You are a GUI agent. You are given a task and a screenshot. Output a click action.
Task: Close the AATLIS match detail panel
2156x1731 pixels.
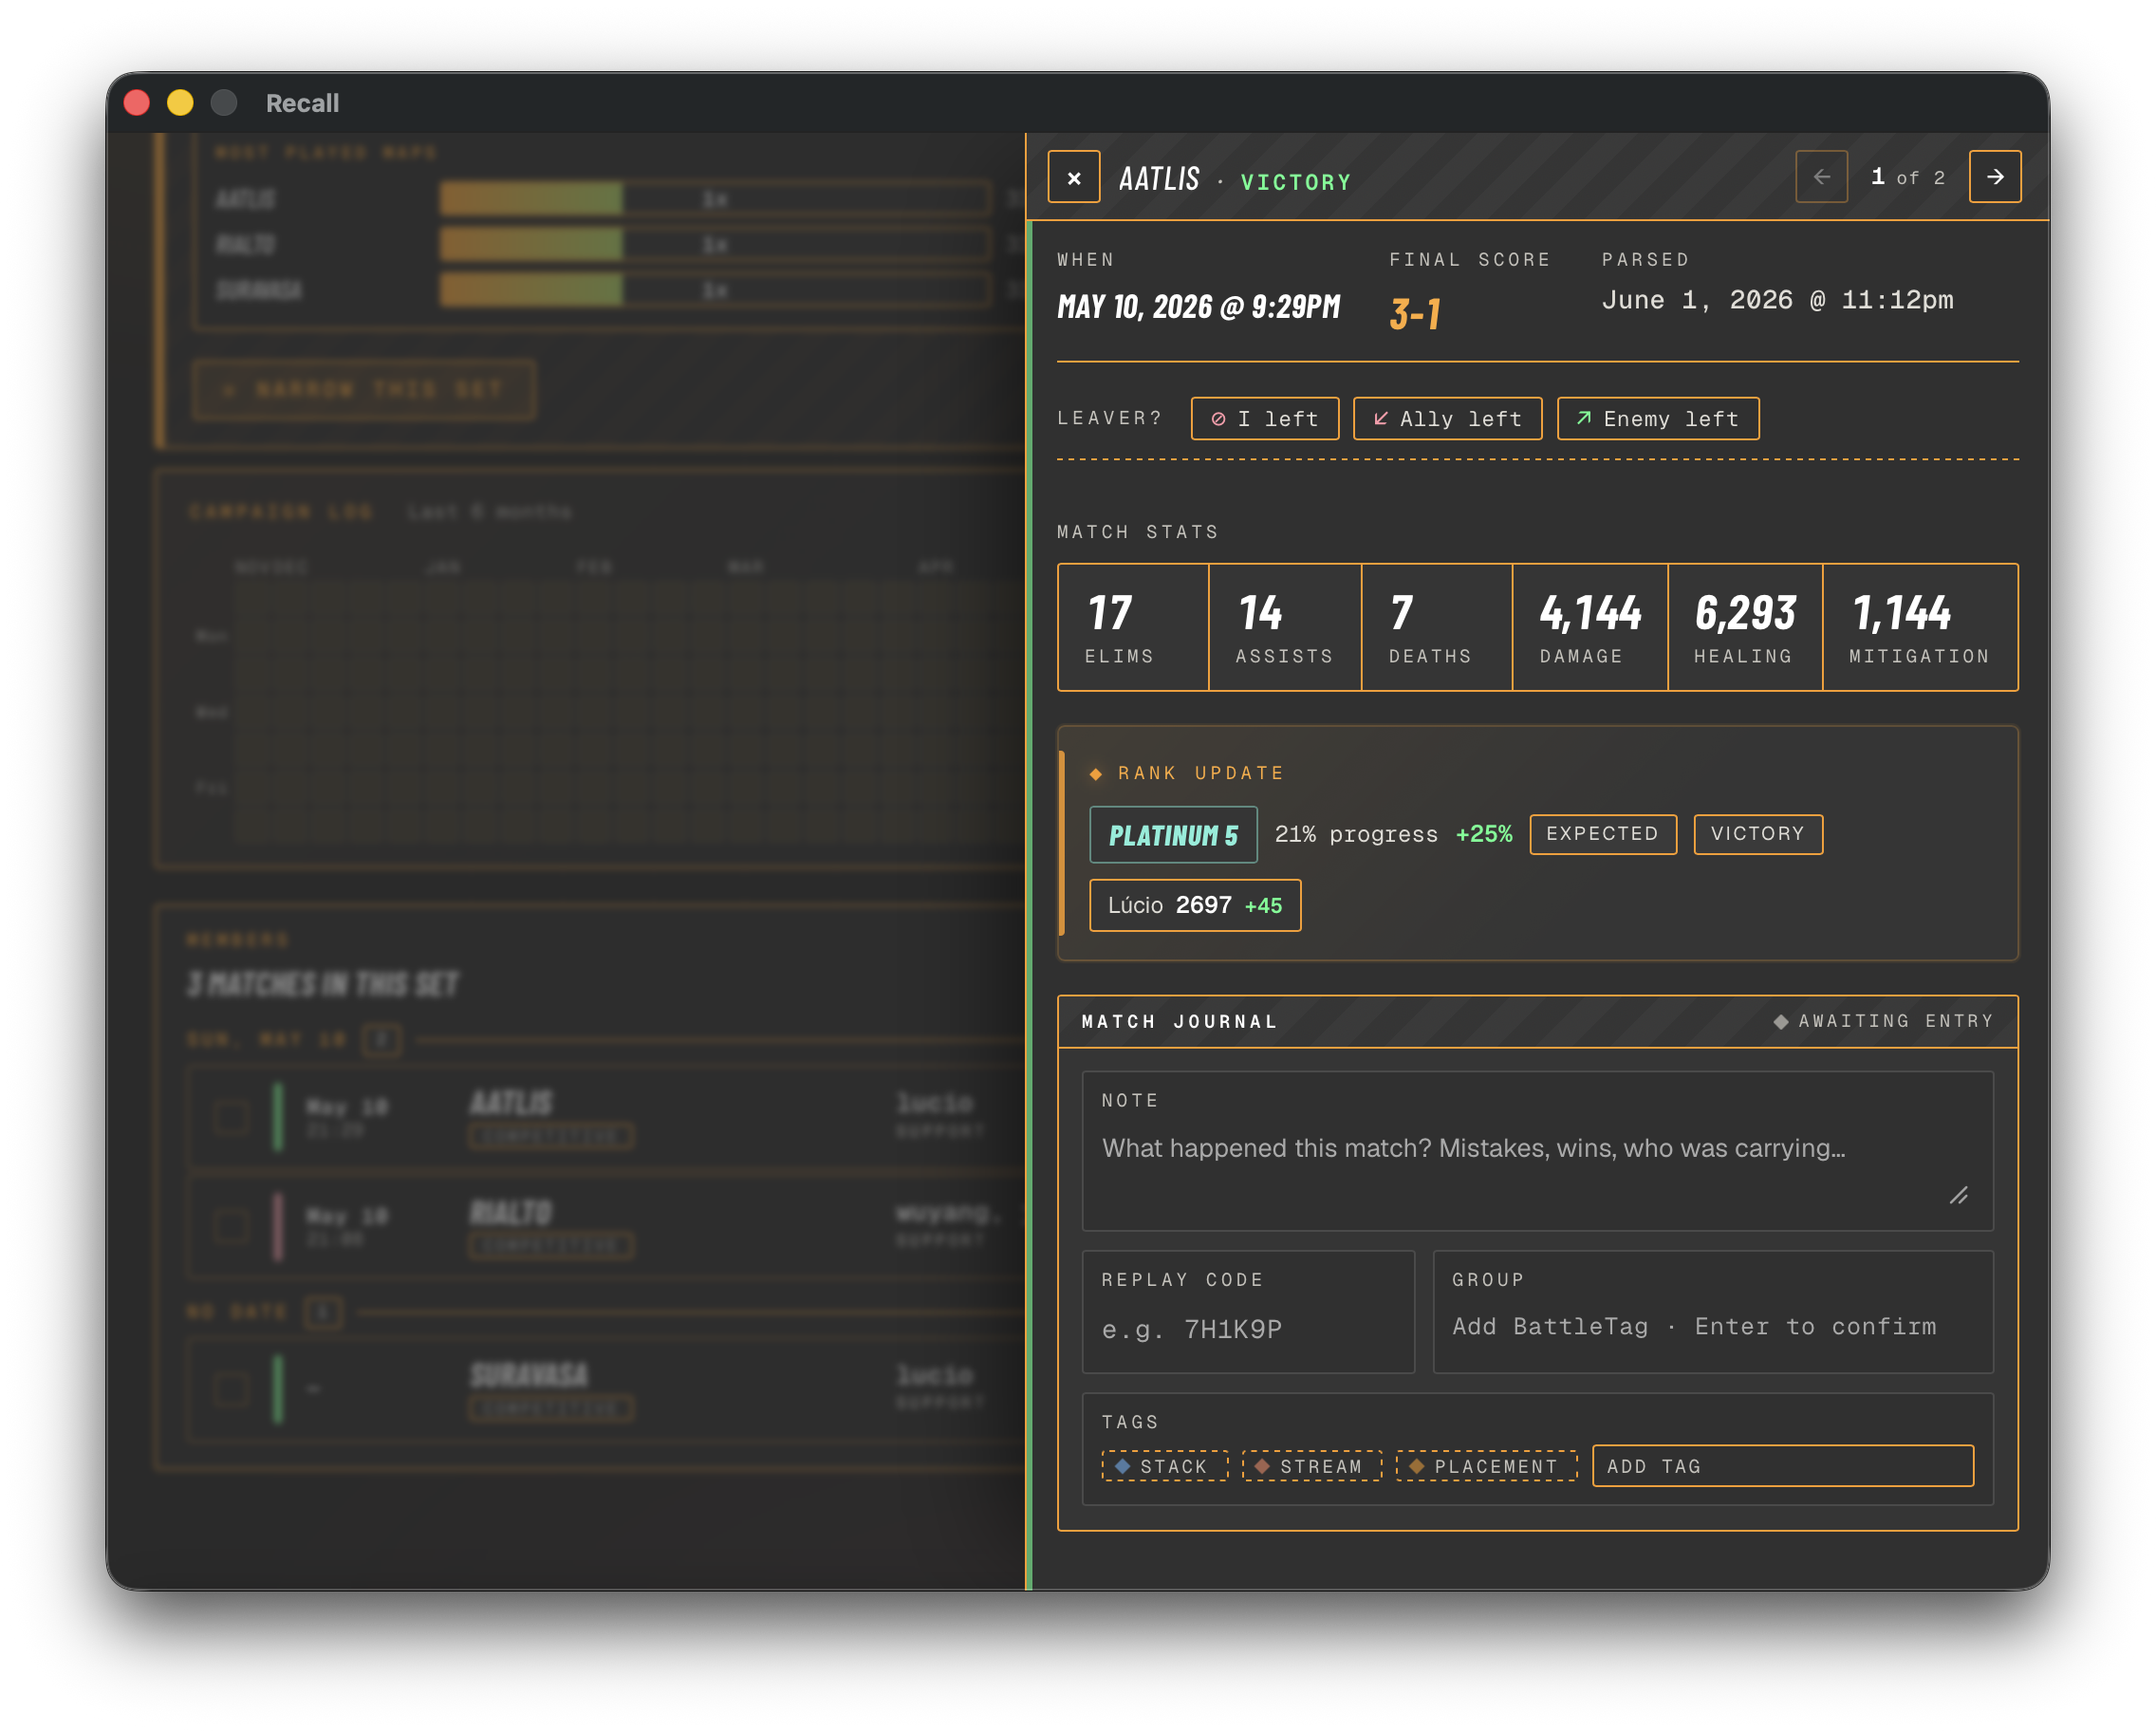tap(1074, 177)
